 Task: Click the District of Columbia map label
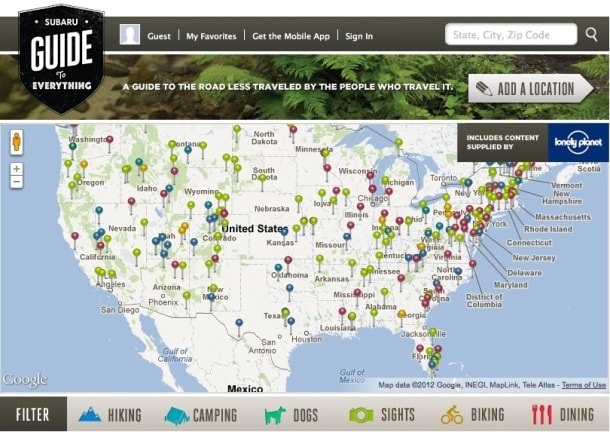(484, 300)
